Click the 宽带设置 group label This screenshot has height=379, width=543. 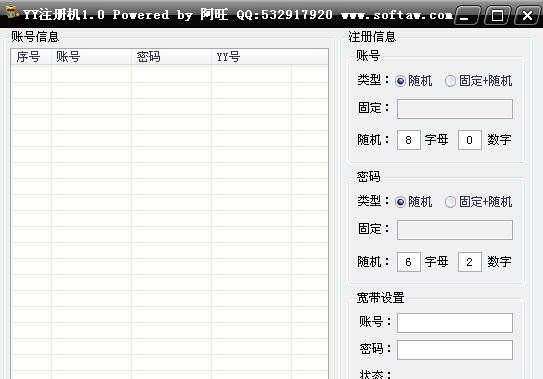[381, 298]
